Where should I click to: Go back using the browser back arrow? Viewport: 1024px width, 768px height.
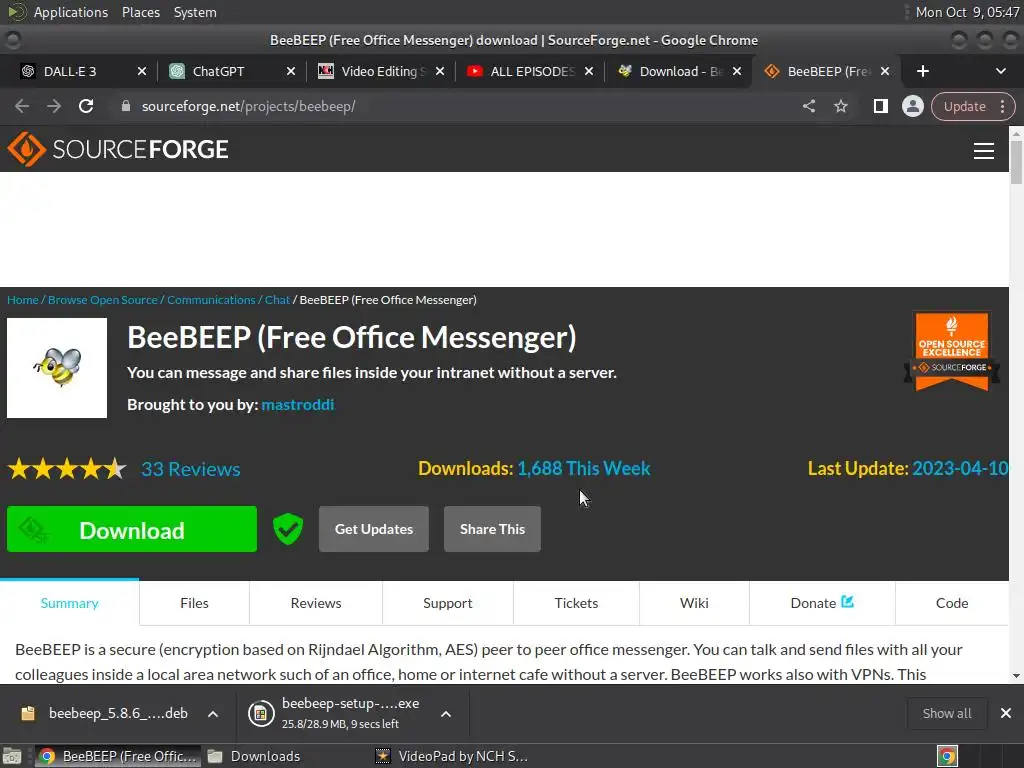pyautogui.click(x=22, y=106)
